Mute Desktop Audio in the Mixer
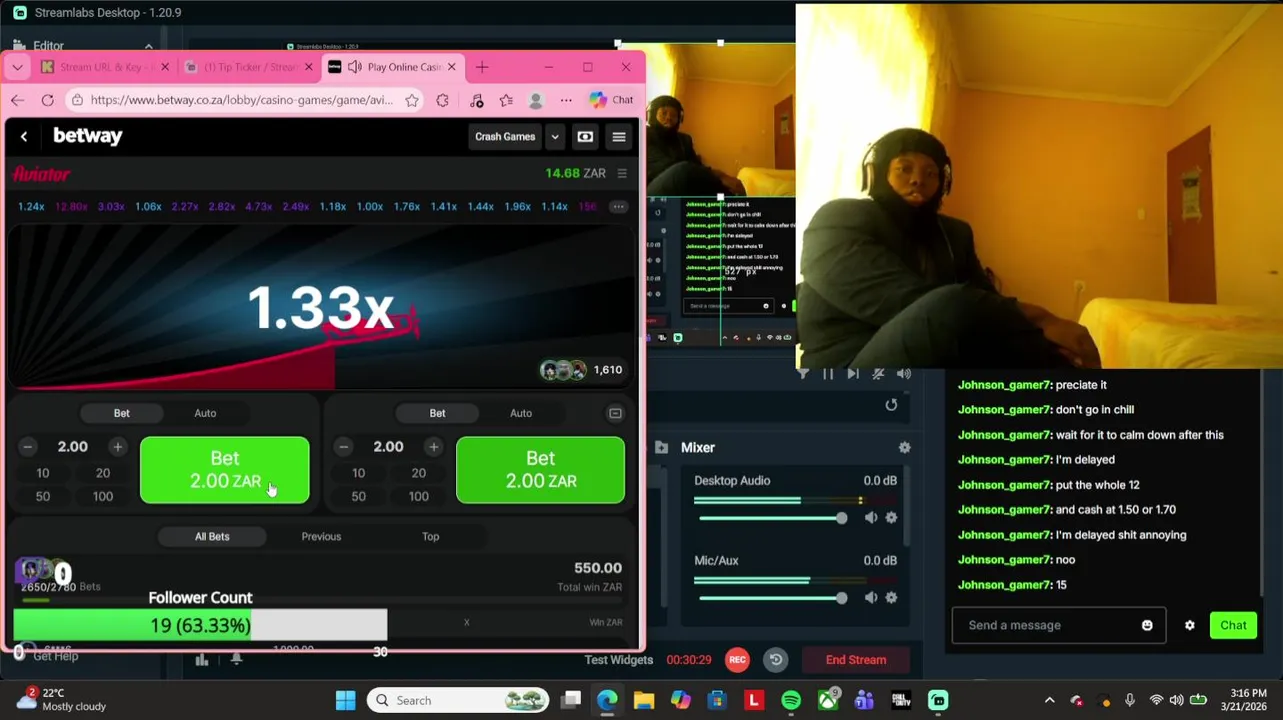 (871, 518)
